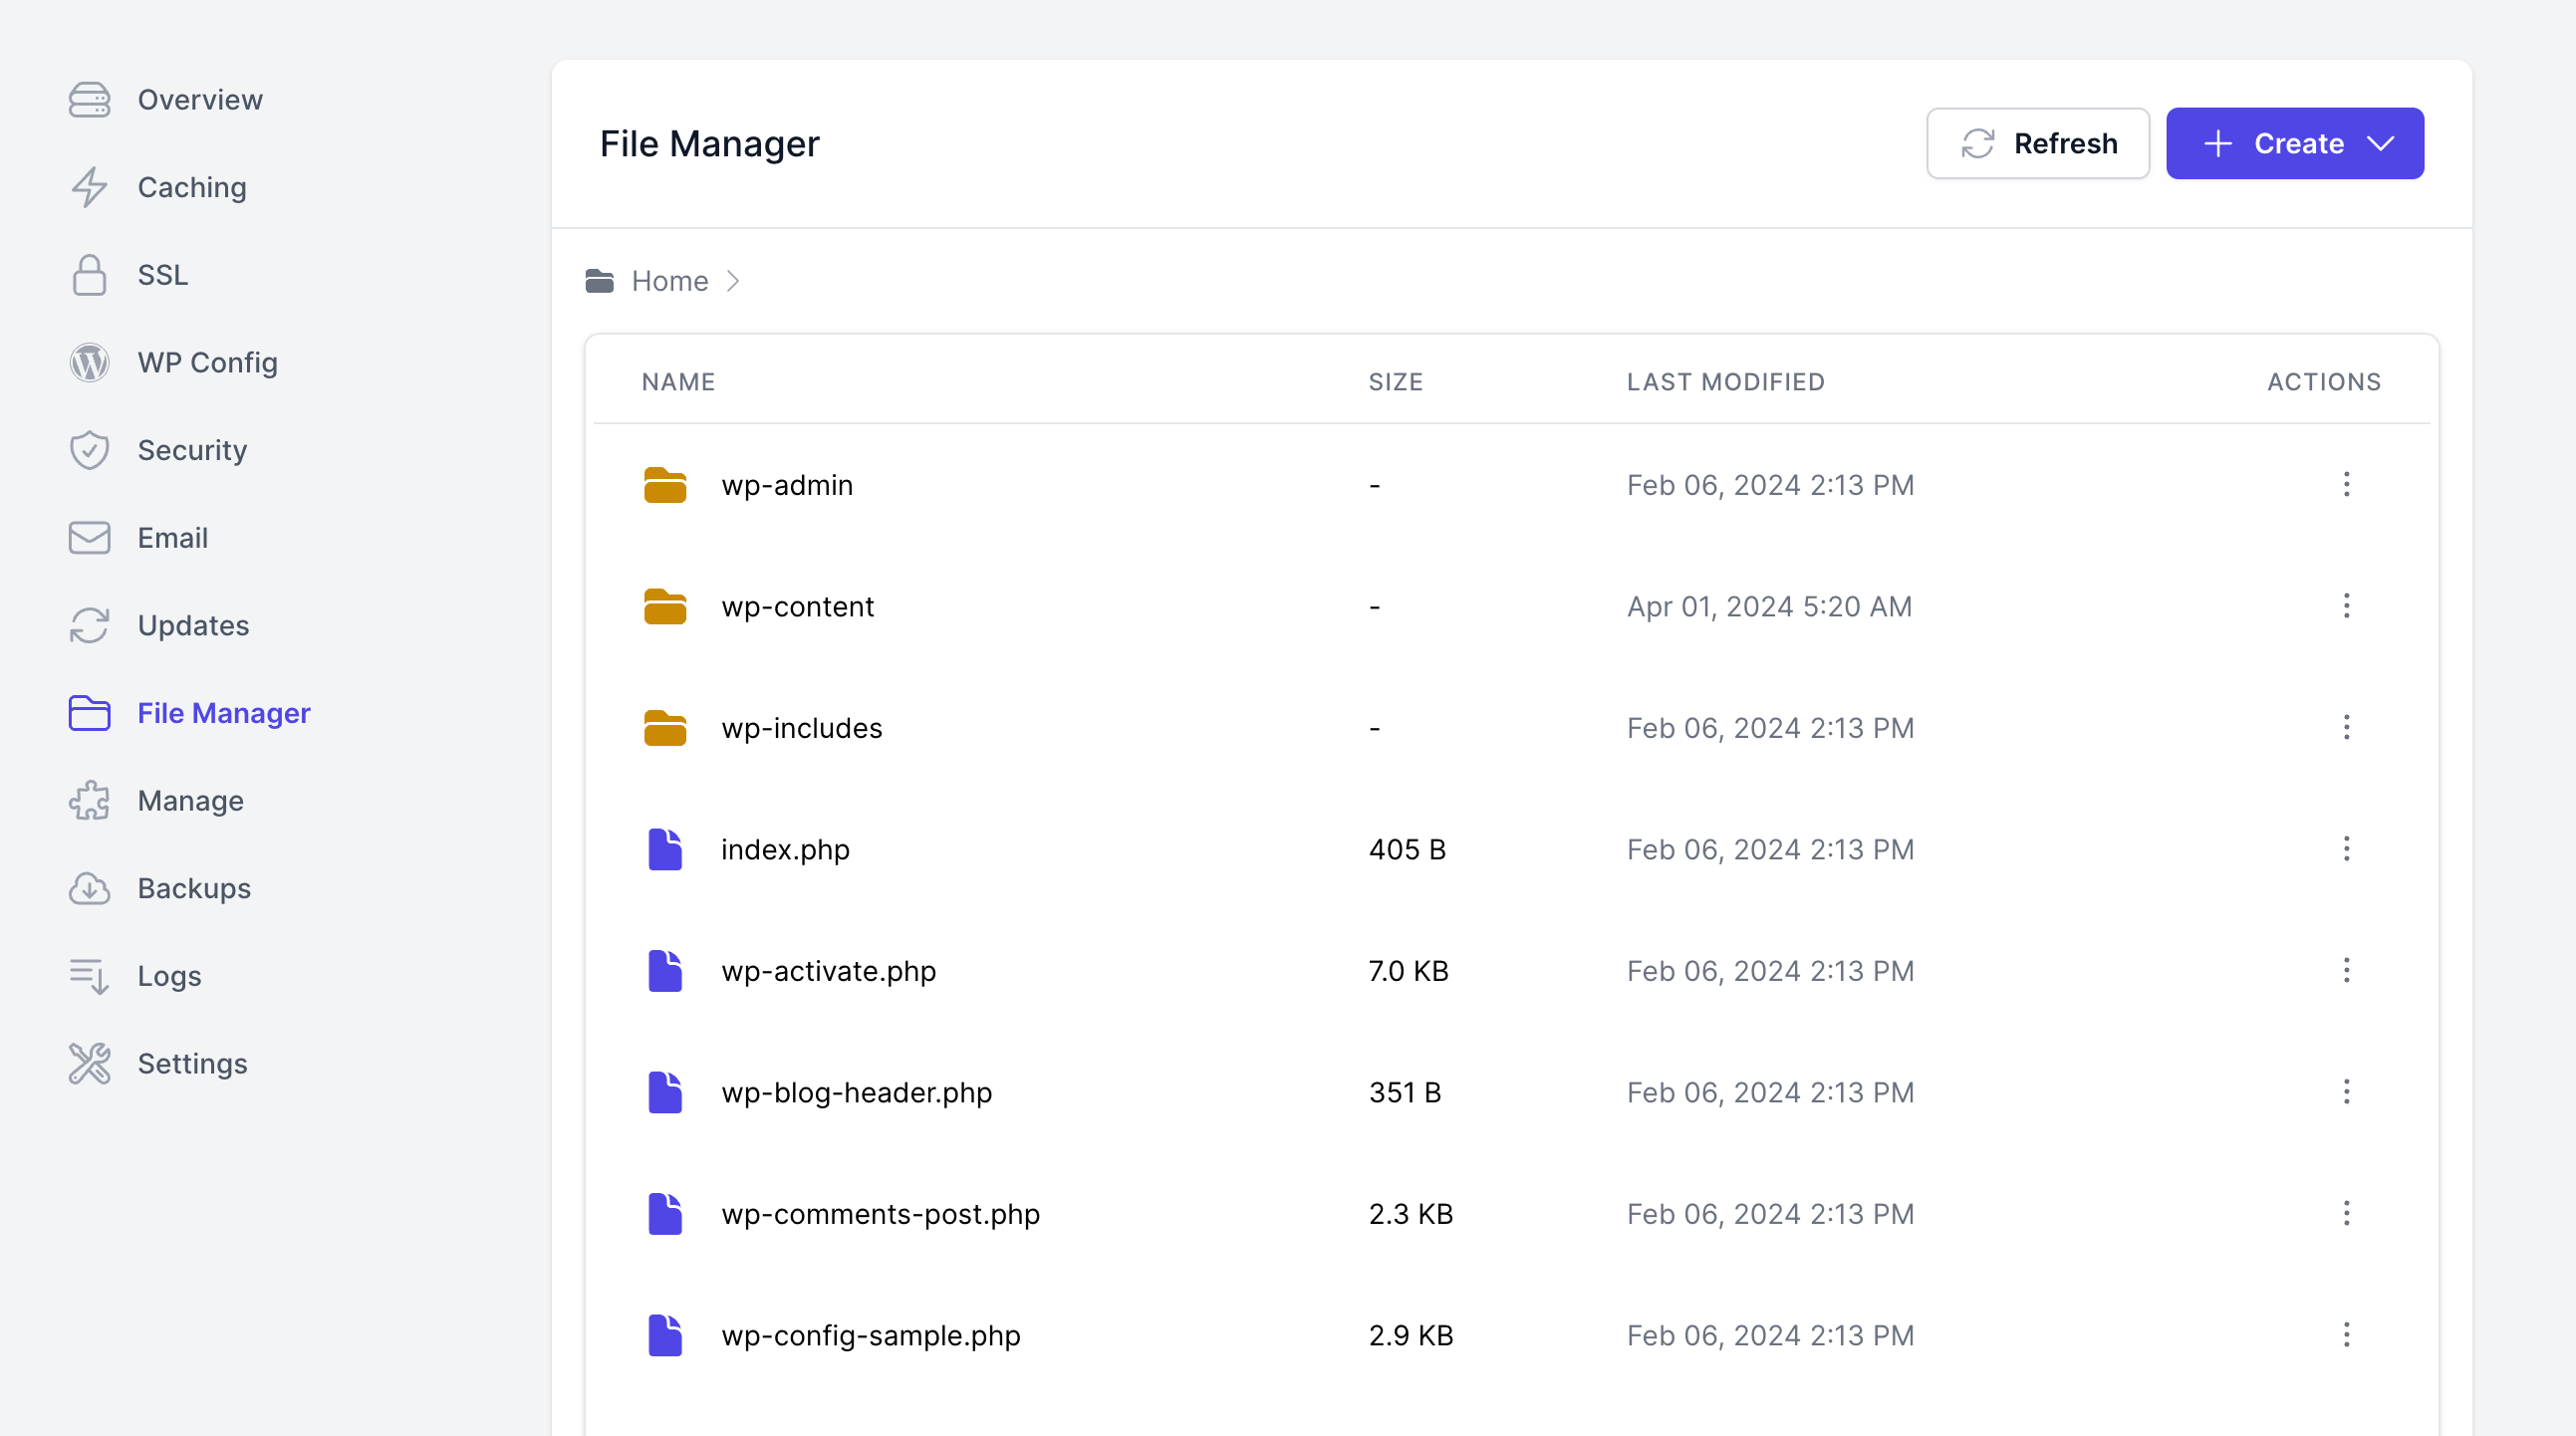Navigate to Home in the breadcrumb
The image size is (2576, 1436).
(x=669, y=281)
